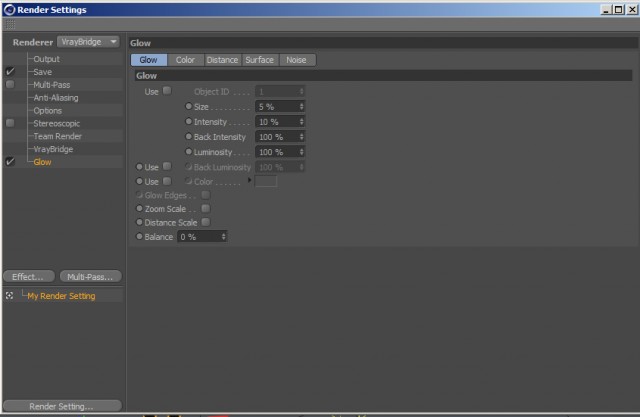Click the Back Intensity spinner arrows
The width and height of the screenshot is (640, 417).
pos(302,137)
